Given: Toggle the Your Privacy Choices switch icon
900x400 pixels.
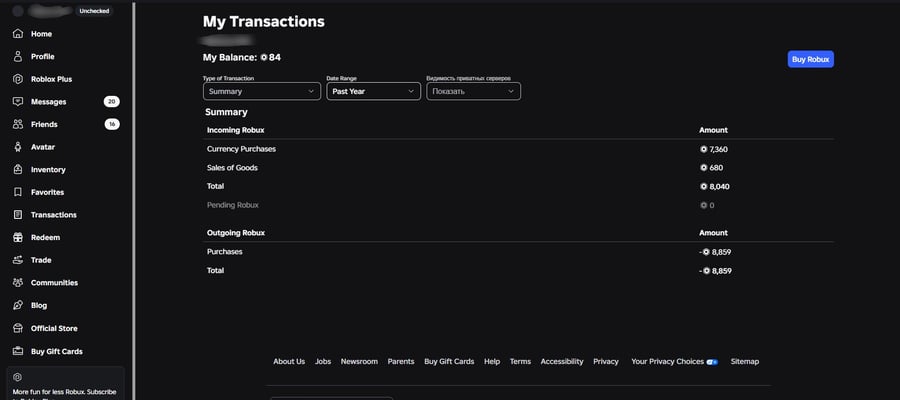Looking at the screenshot, I should click(712, 362).
